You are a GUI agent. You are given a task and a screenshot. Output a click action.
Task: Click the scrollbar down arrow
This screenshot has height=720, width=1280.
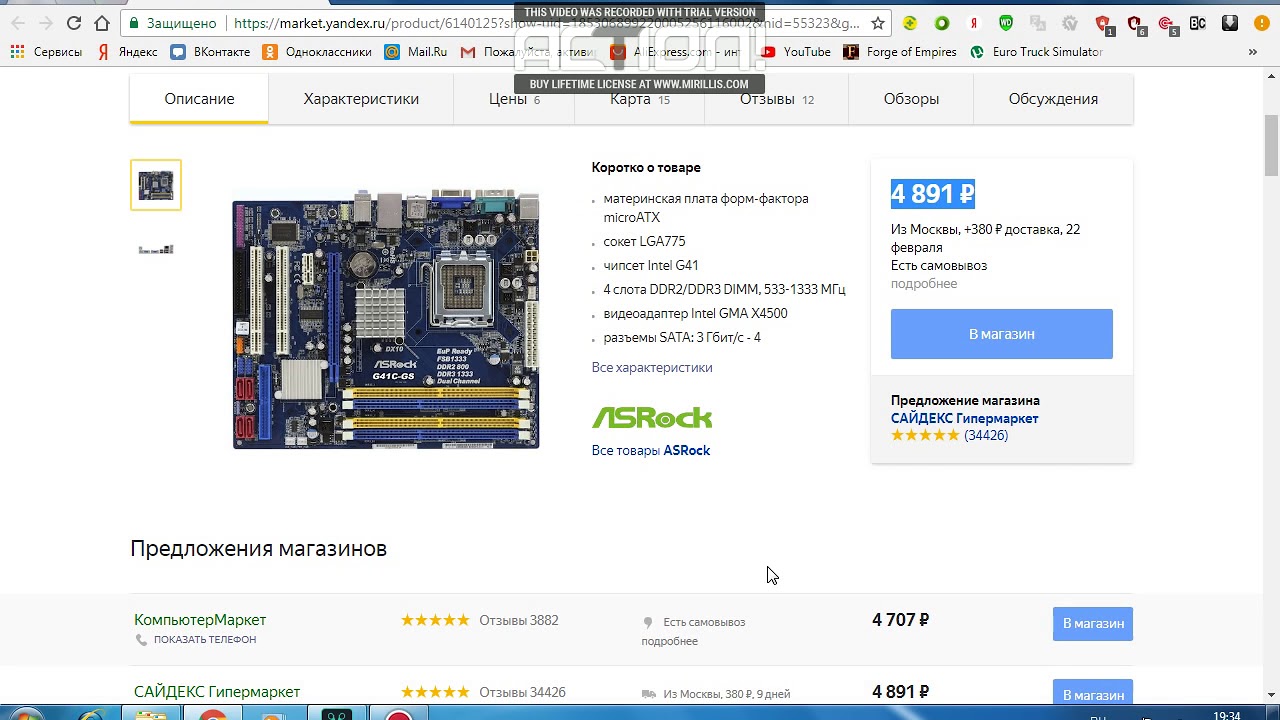pyautogui.click(x=1271, y=695)
